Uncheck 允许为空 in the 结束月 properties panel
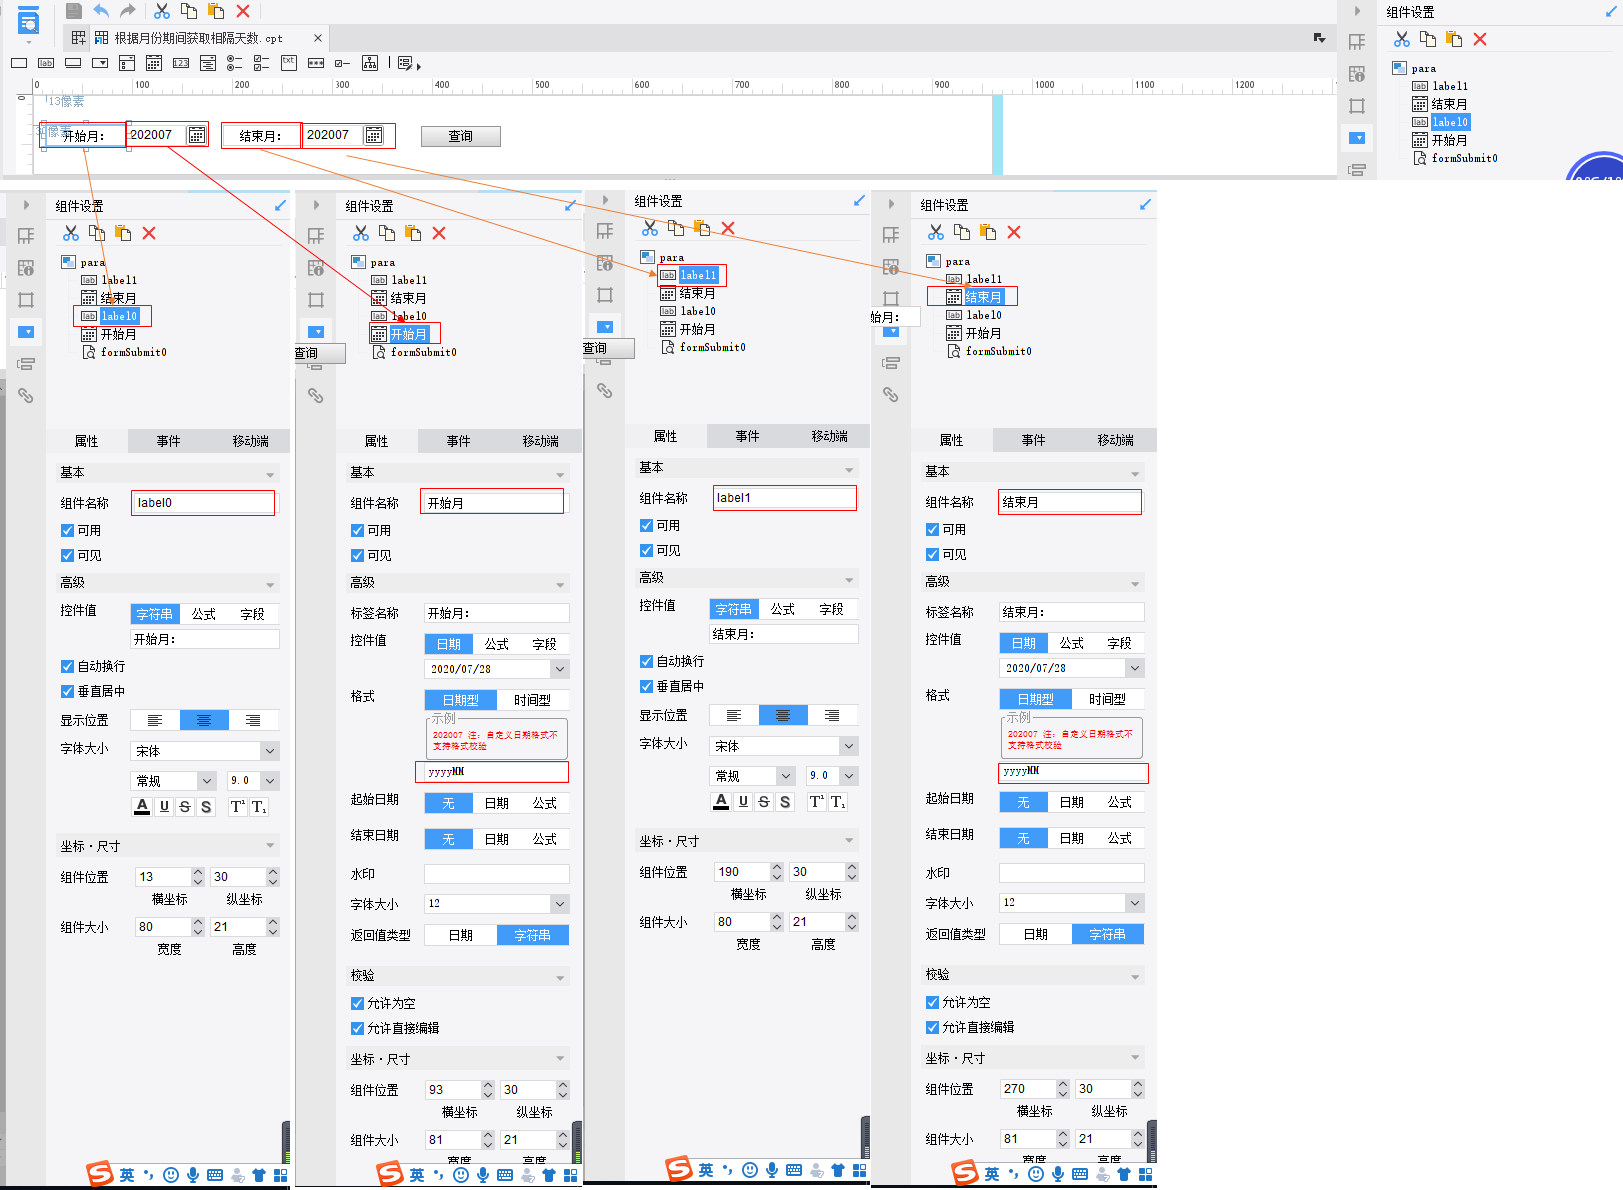The width and height of the screenshot is (1623, 1190). point(933,1003)
